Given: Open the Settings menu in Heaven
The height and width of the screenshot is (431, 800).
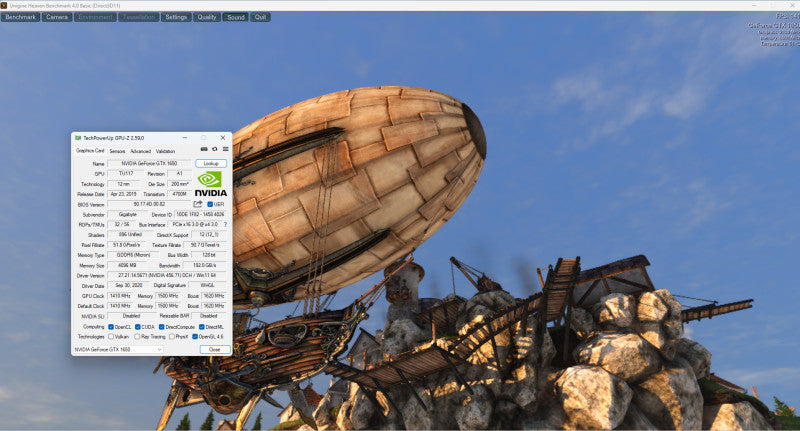Looking at the screenshot, I should (176, 17).
